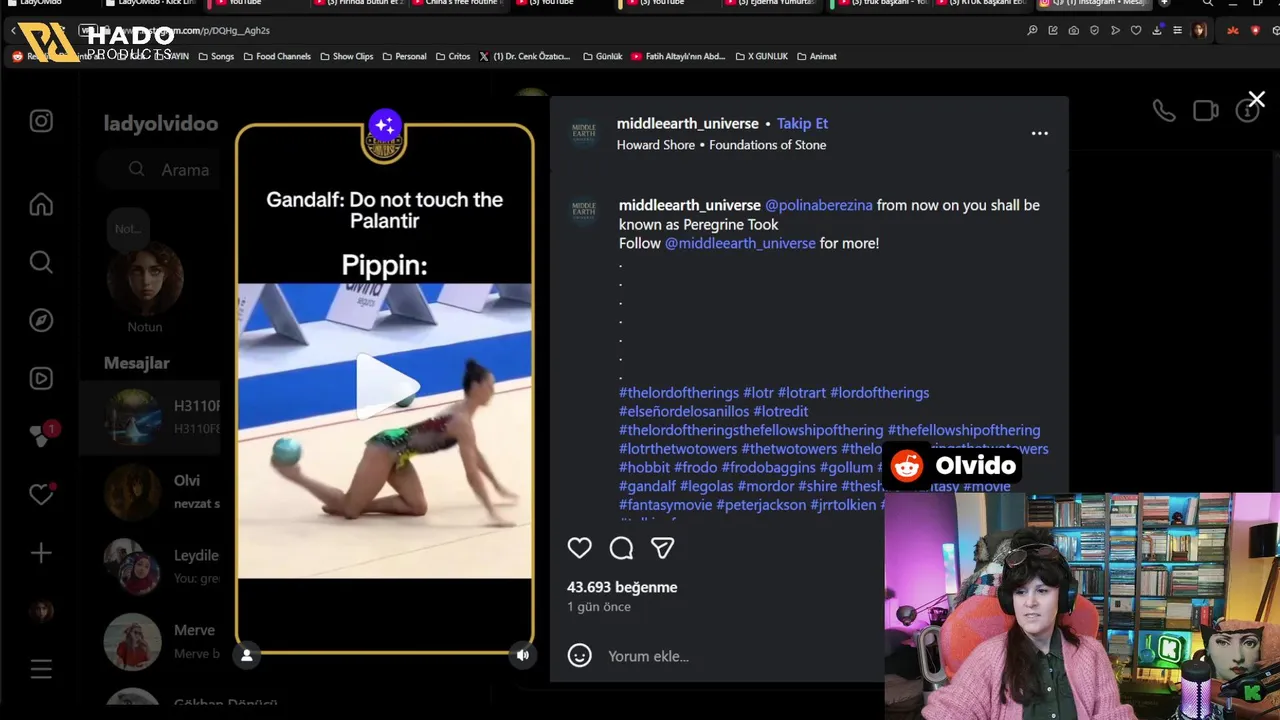Open Reels icon in sidebar
1280x720 pixels.
[x=41, y=378]
